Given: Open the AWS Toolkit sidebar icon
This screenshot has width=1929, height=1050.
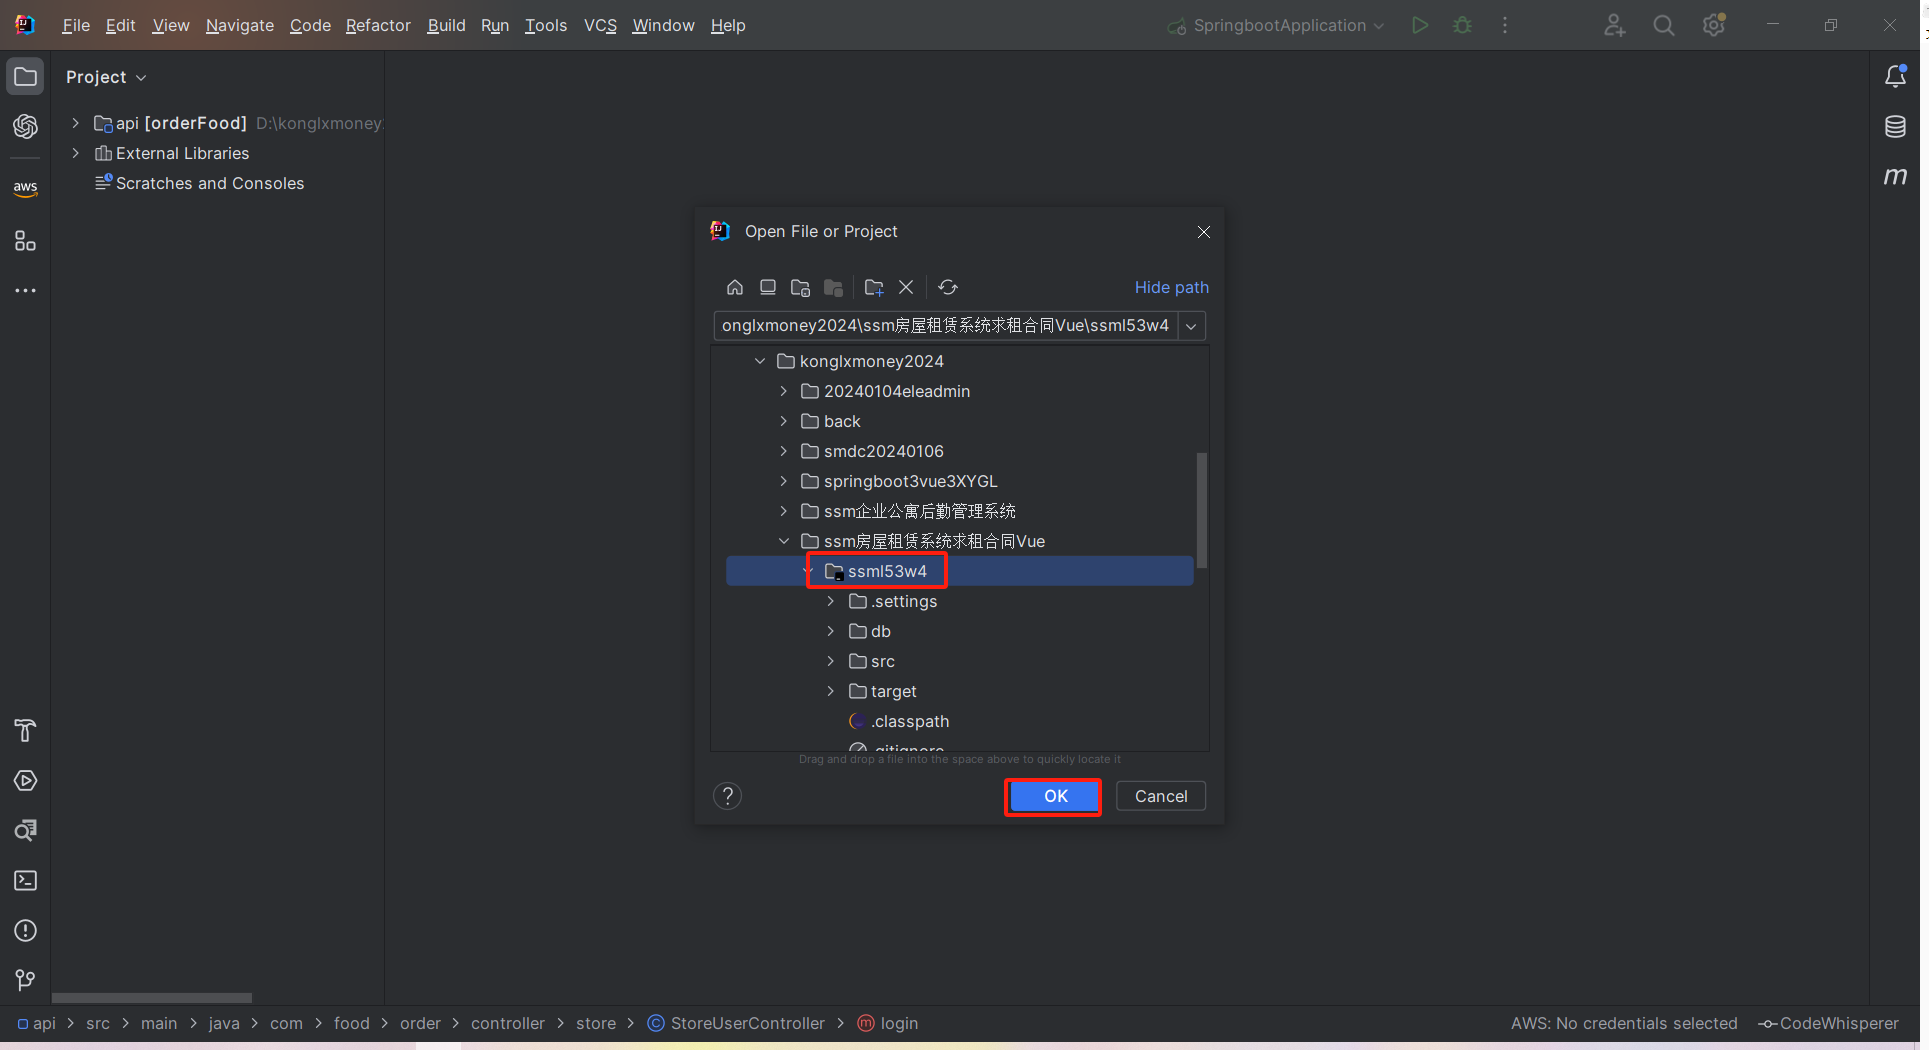Looking at the screenshot, I should (26, 188).
